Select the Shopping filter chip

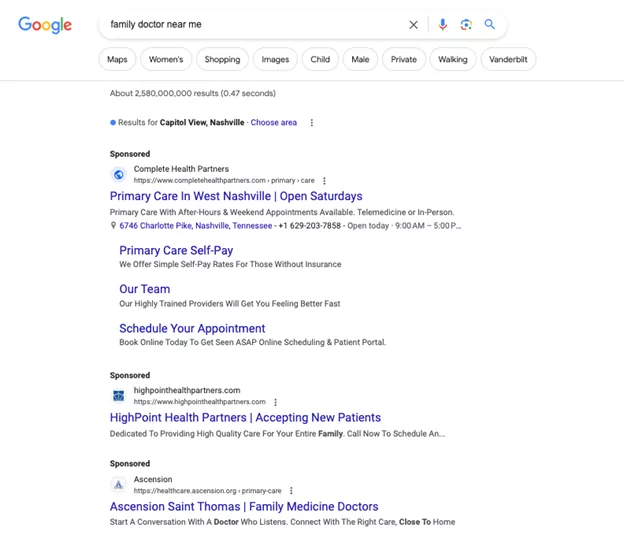(x=222, y=59)
